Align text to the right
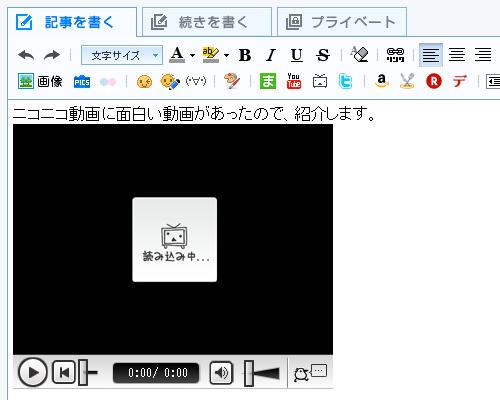 483,55
